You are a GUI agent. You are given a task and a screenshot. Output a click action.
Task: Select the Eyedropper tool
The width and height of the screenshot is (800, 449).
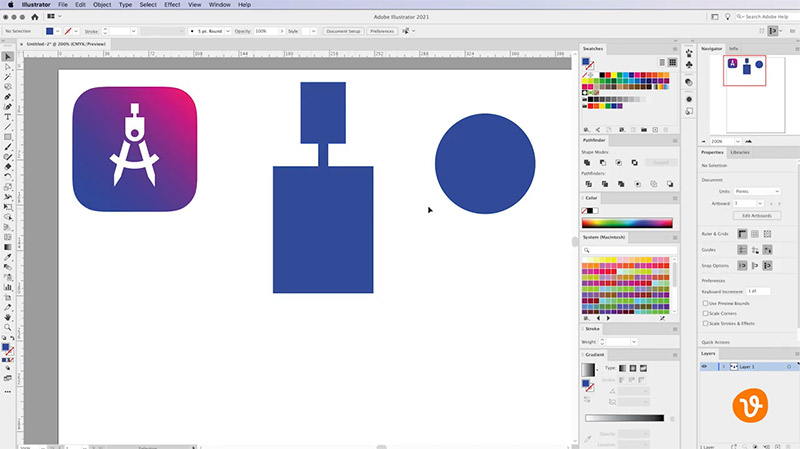8,257
